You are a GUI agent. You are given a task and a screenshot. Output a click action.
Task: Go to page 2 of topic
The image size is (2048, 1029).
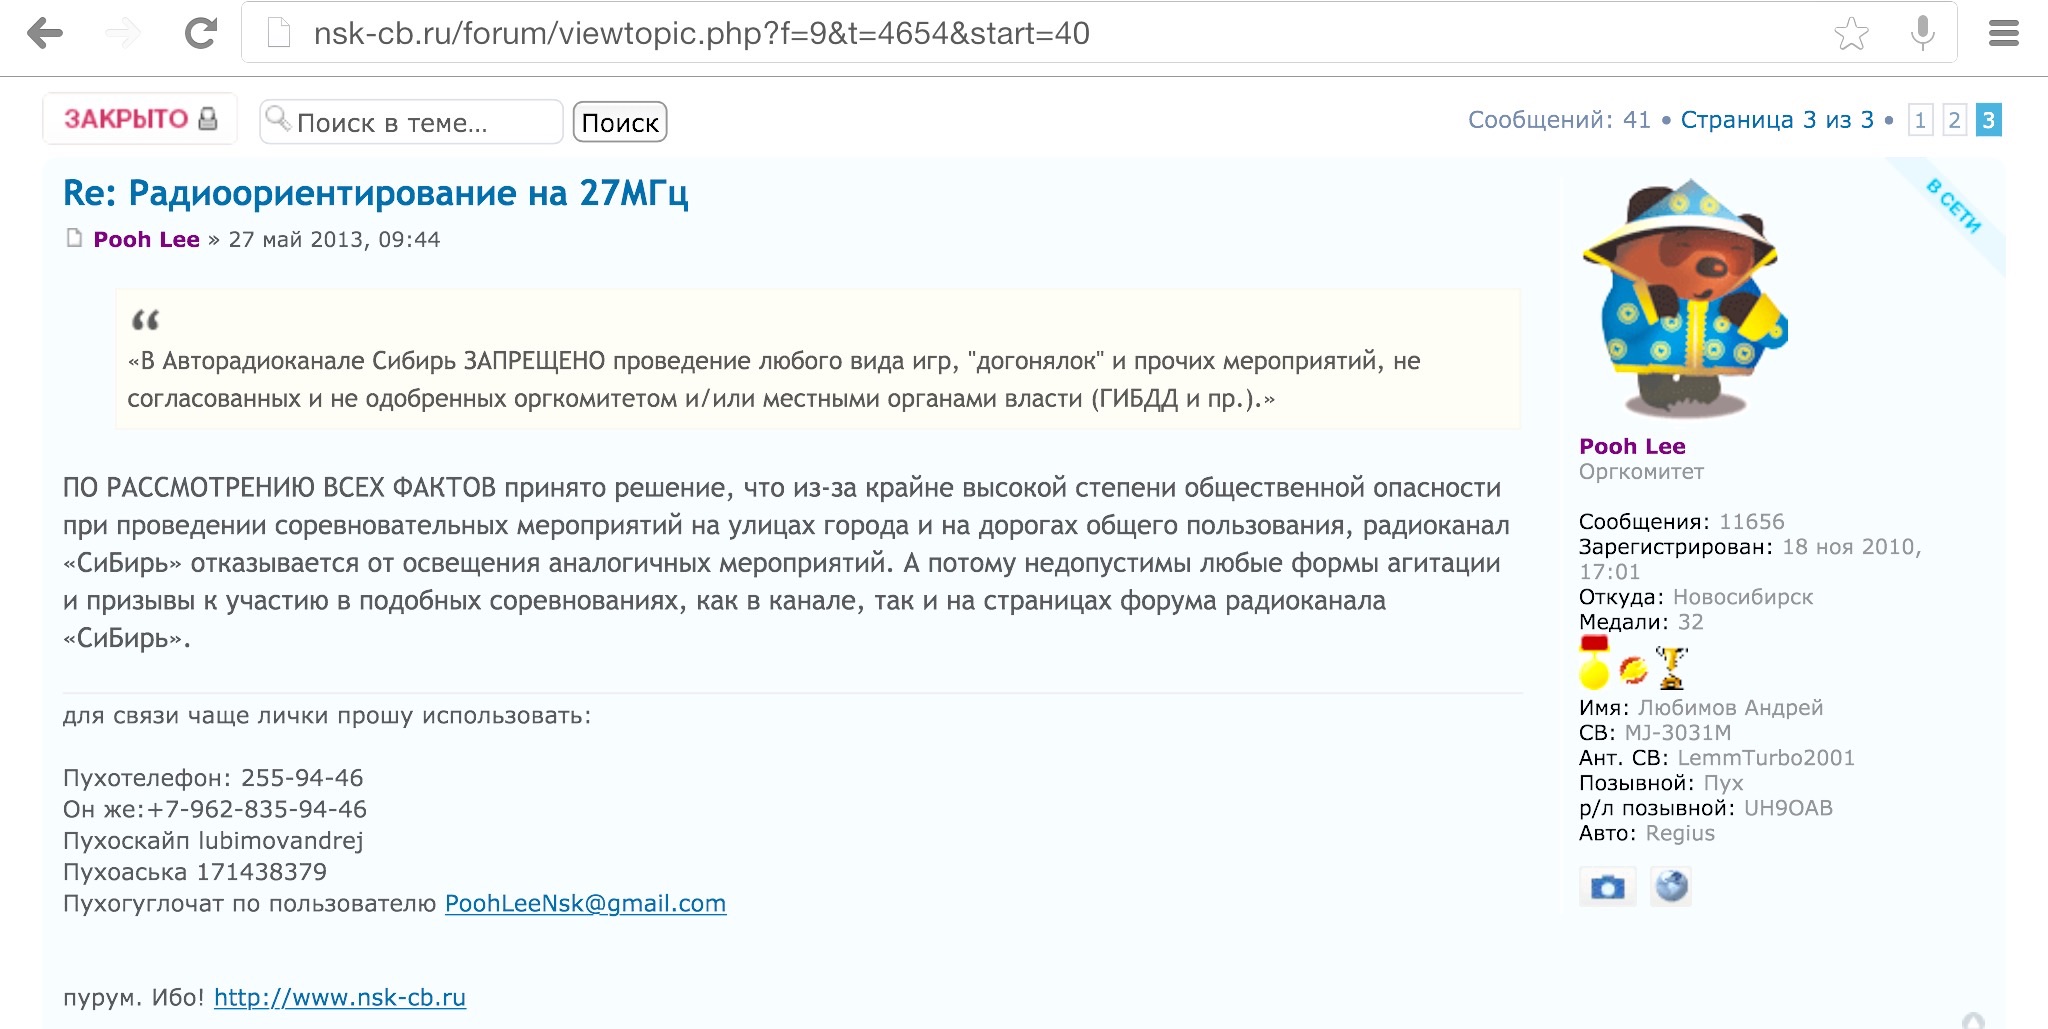click(x=1954, y=121)
